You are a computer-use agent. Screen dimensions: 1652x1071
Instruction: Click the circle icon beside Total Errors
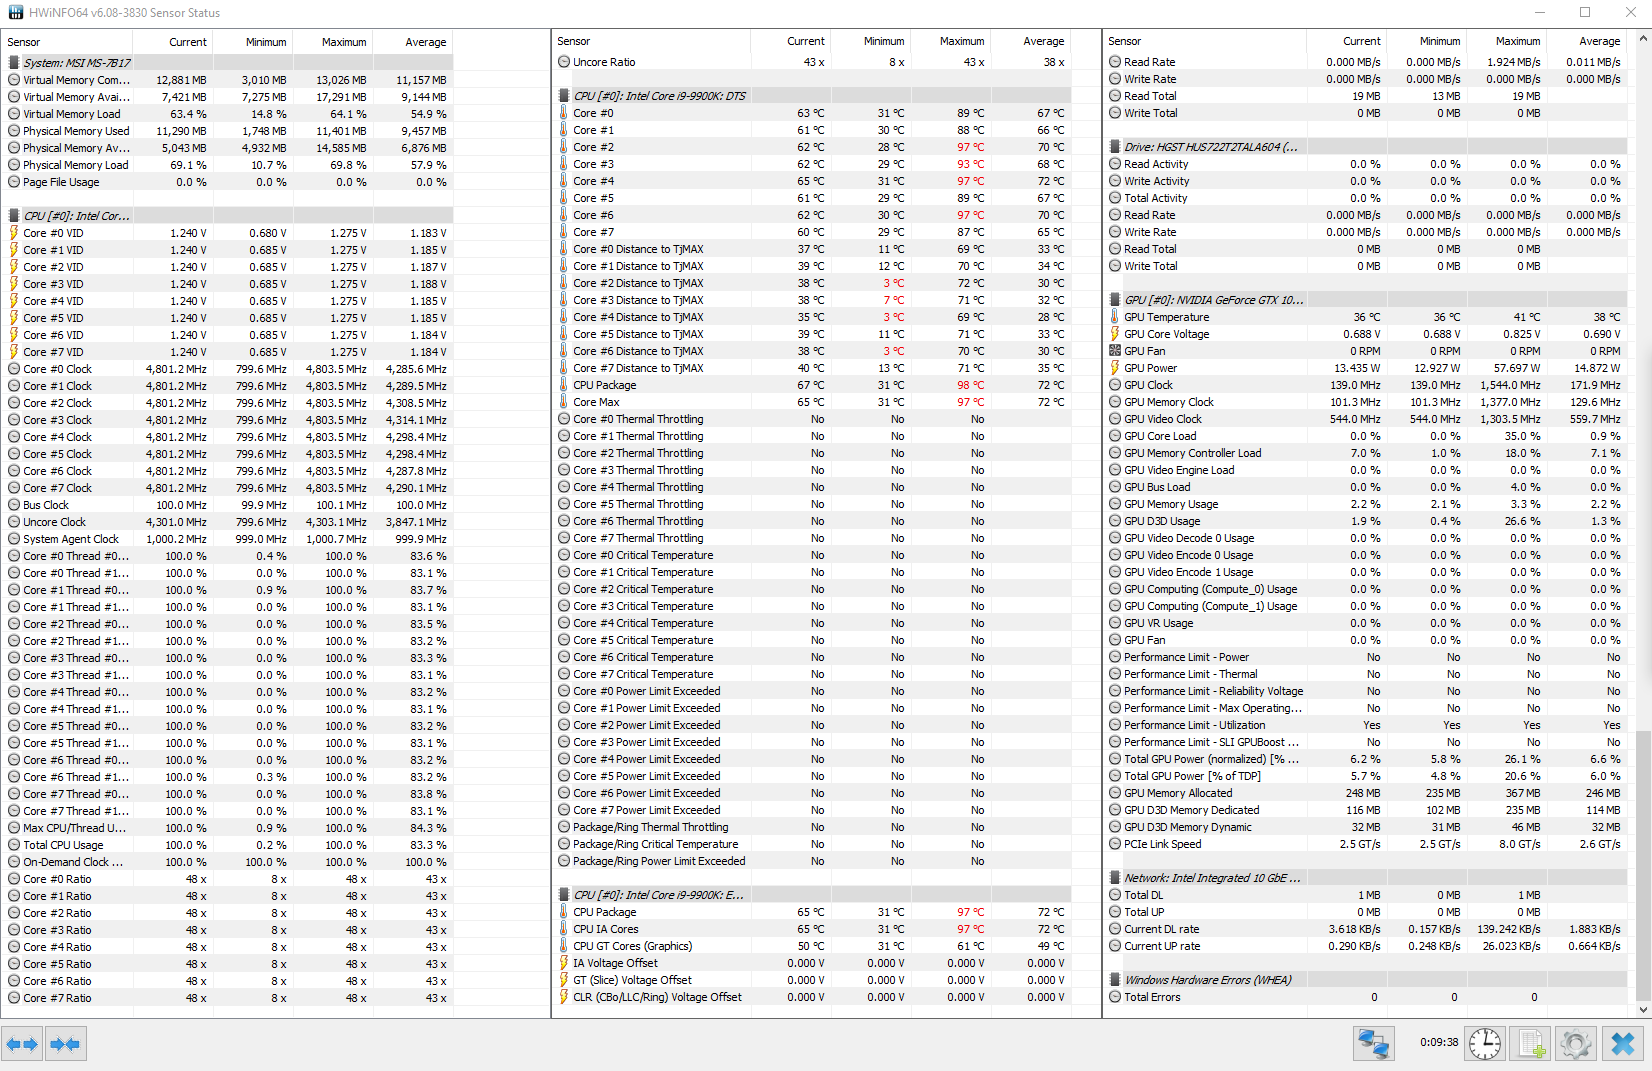(x=1115, y=997)
